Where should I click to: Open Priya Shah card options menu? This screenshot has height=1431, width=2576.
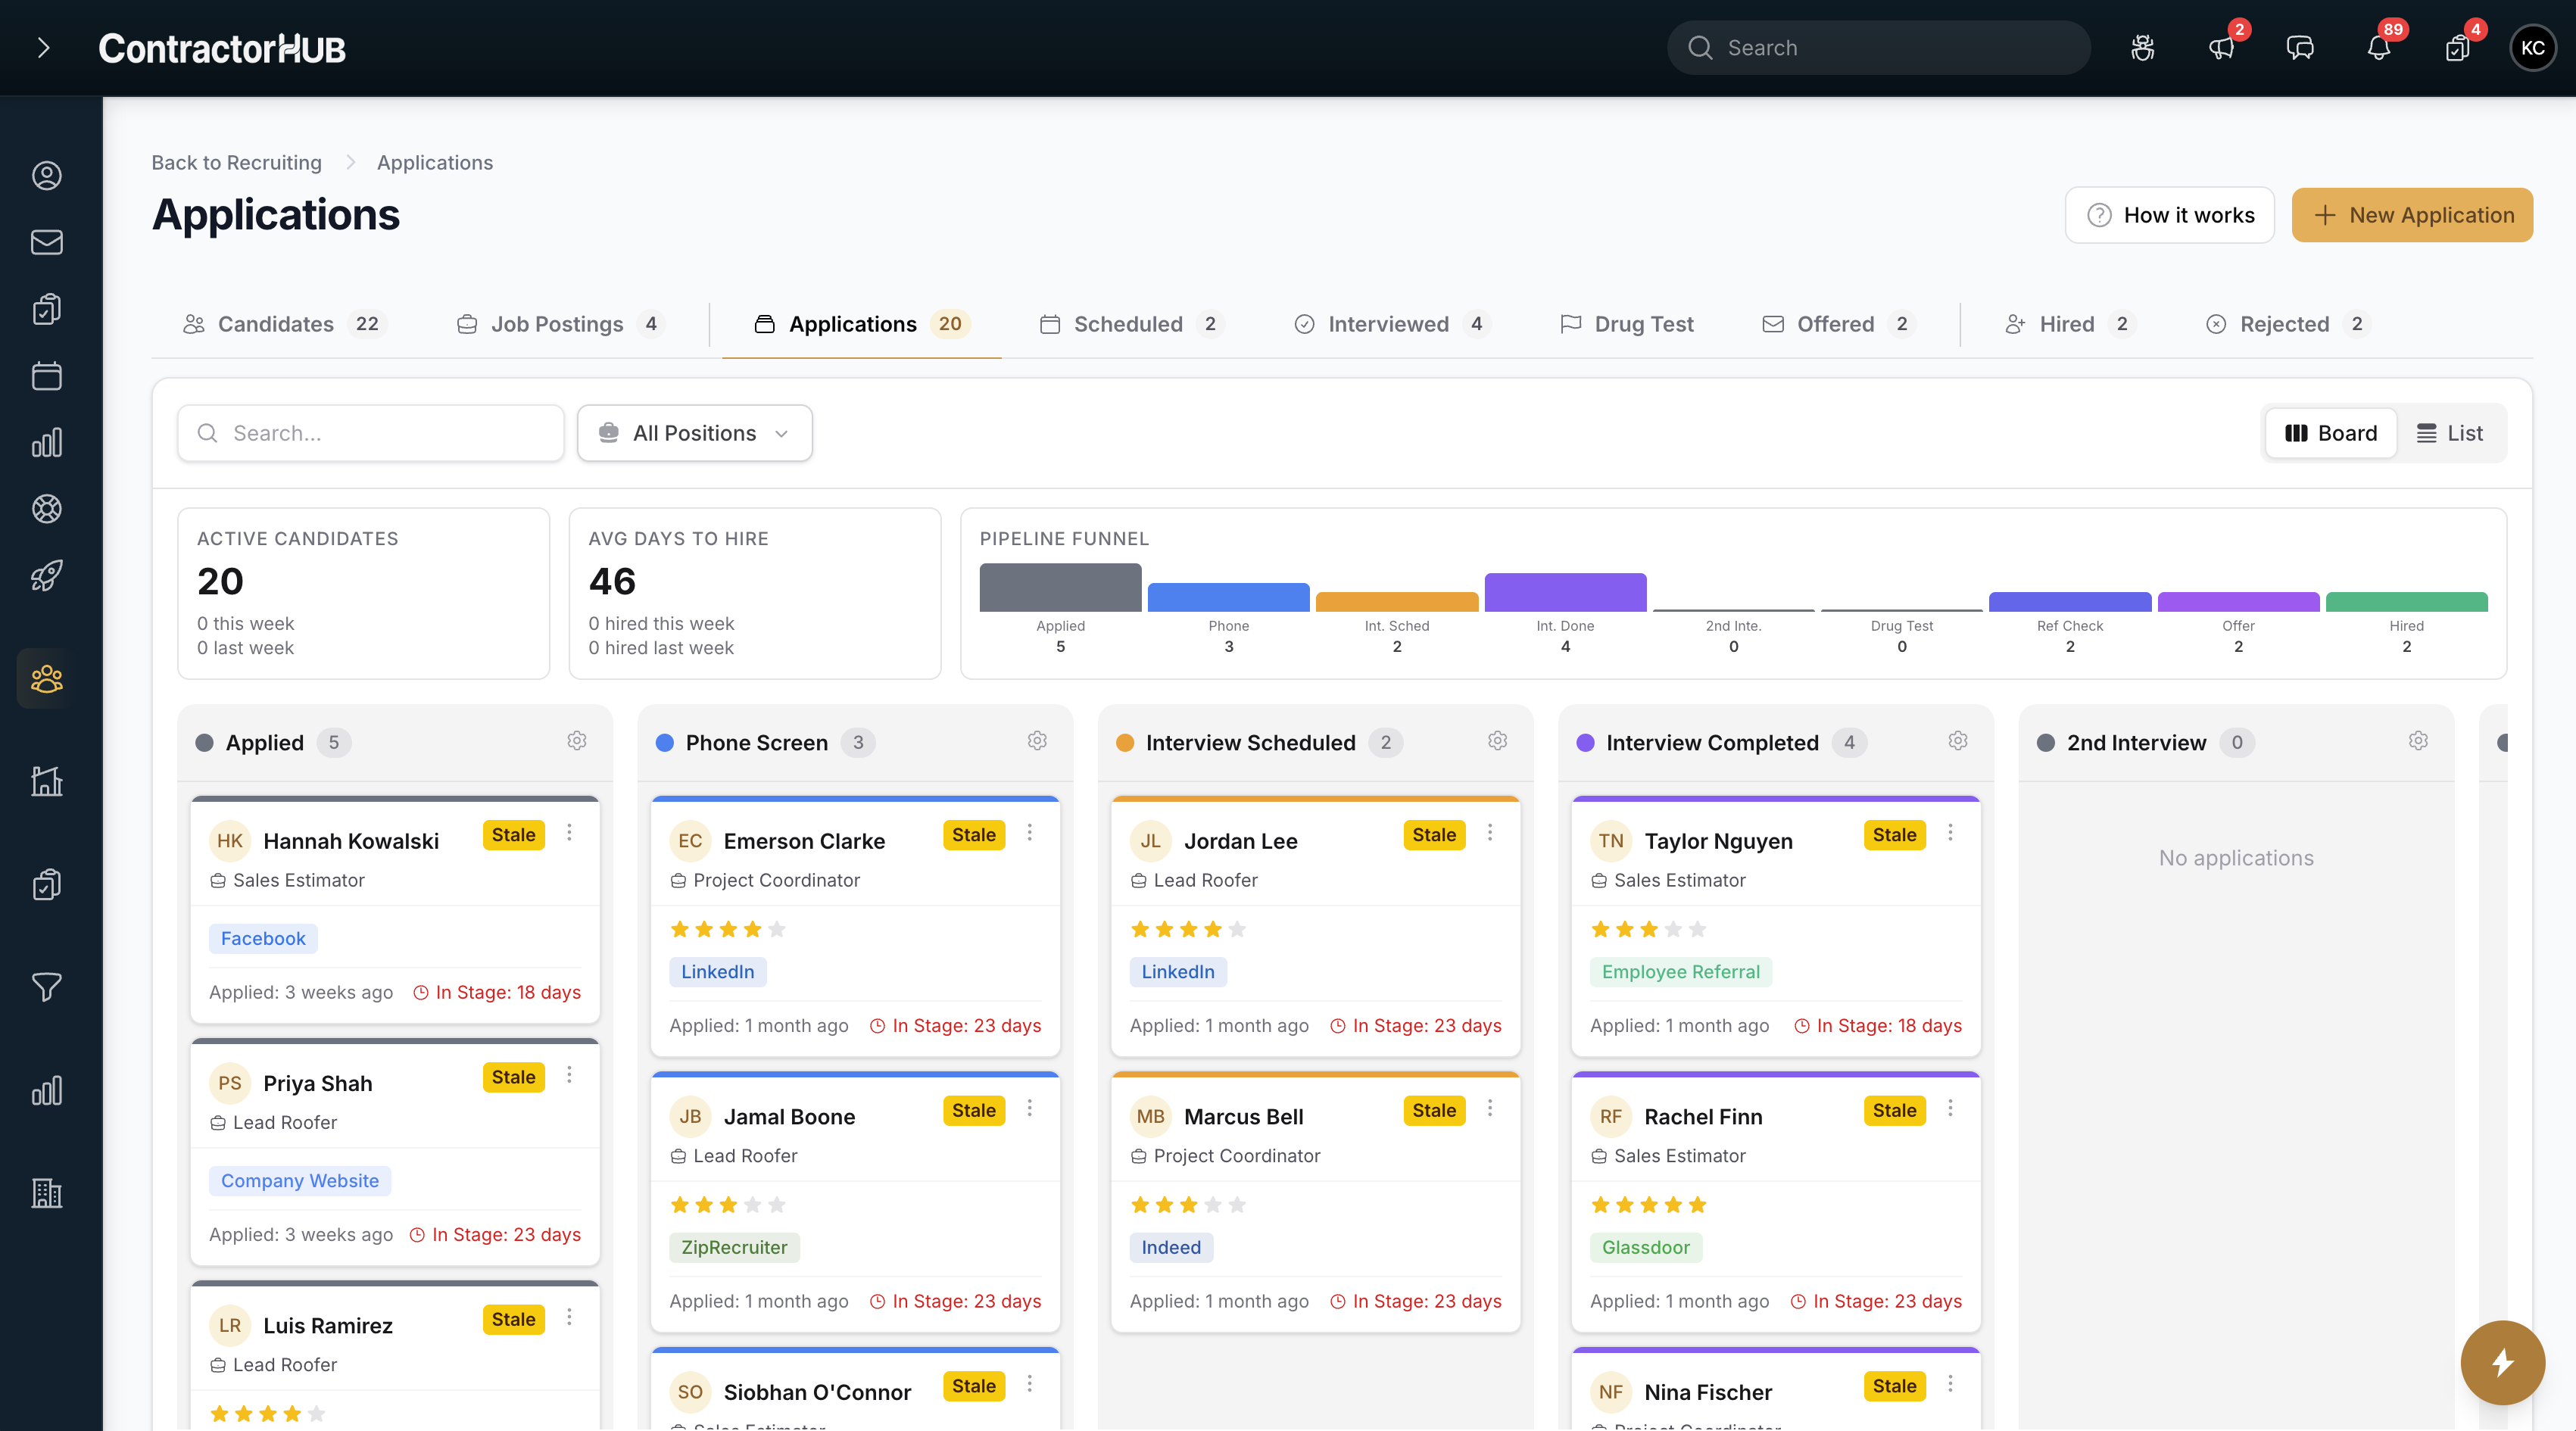569,1075
